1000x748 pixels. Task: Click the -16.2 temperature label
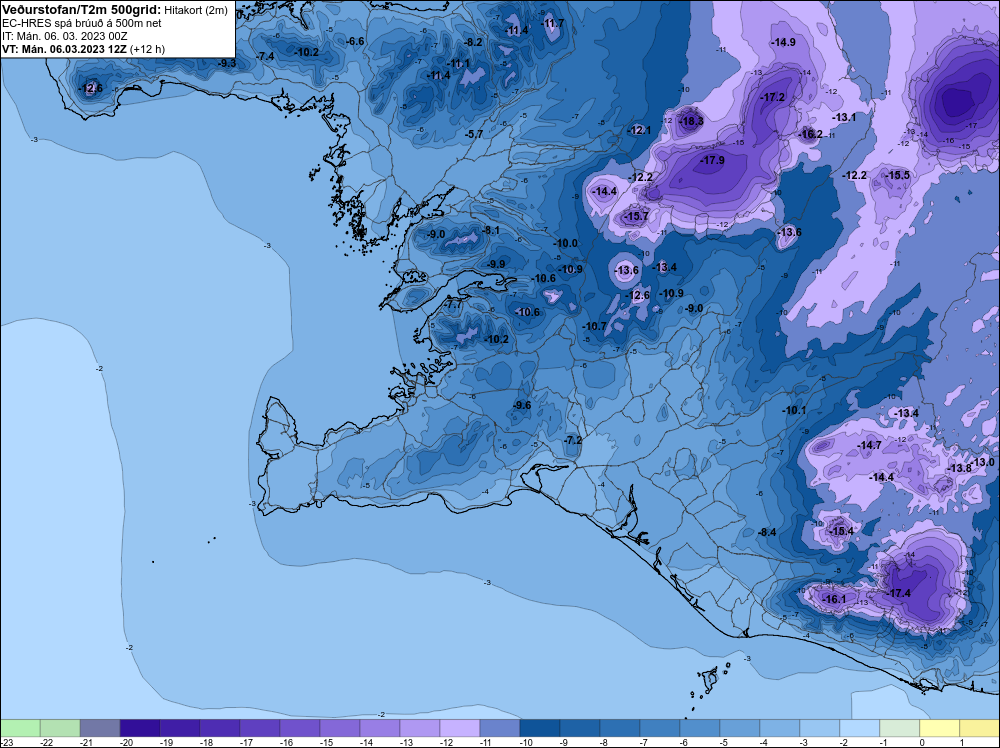point(811,134)
